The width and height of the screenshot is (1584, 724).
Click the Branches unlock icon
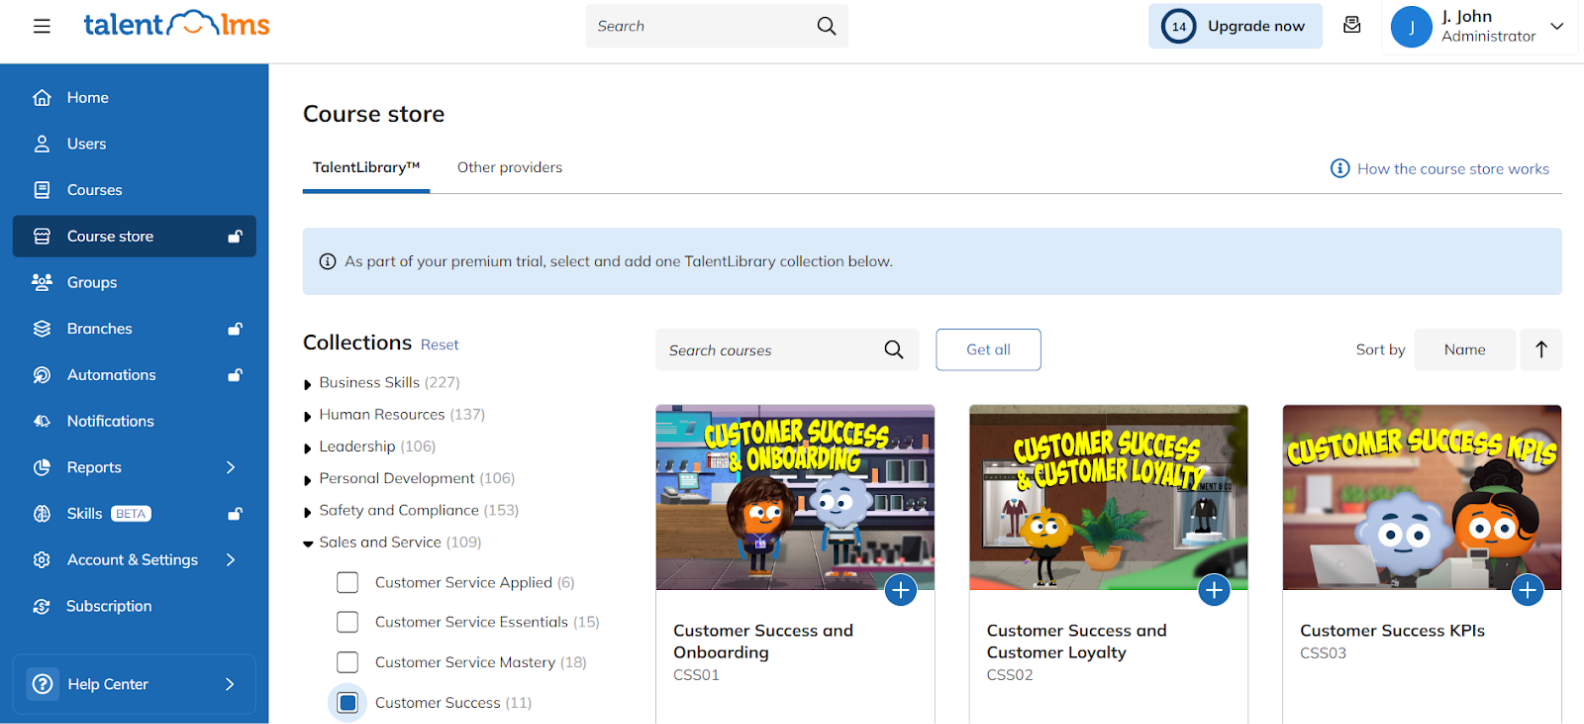click(235, 328)
